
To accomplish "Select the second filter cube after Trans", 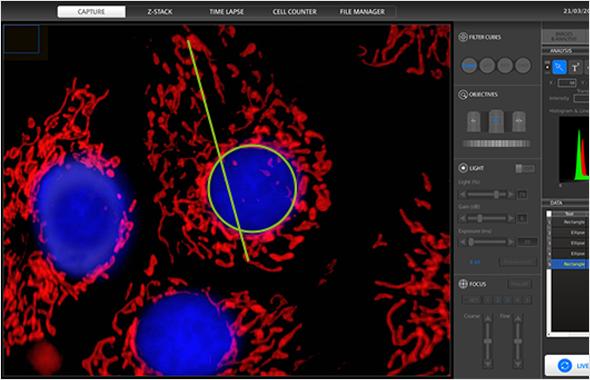I will click(x=487, y=65).
